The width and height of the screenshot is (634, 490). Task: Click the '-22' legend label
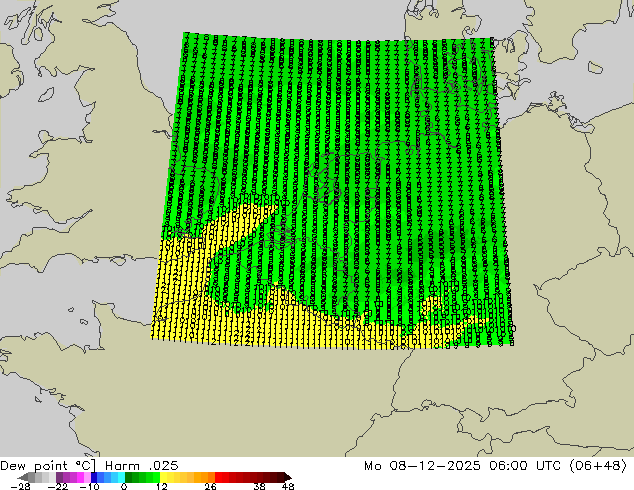pyautogui.click(x=57, y=486)
